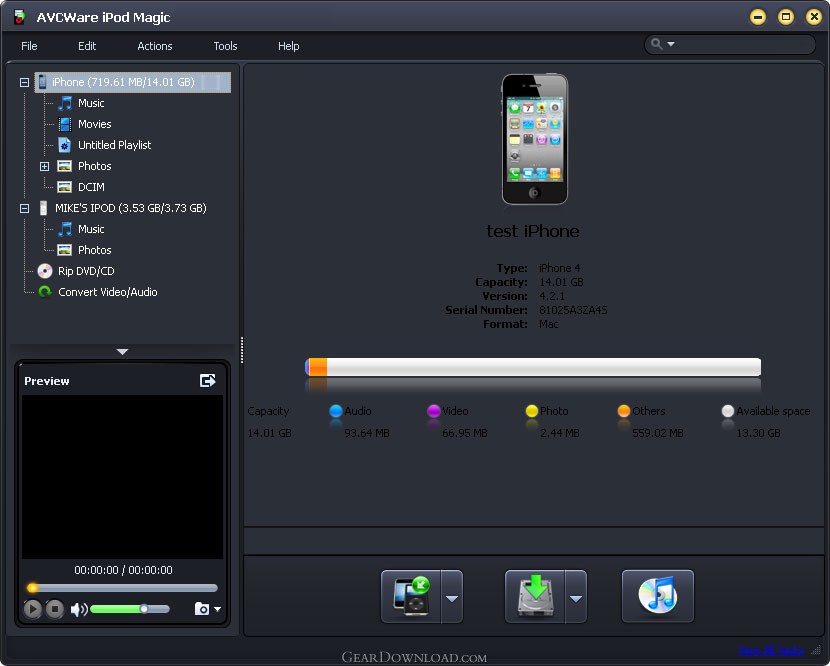The height and width of the screenshot is (666, 830).
Task: Open the copy-to-computer dropdown arrow
Action: (x=576, y=597)
